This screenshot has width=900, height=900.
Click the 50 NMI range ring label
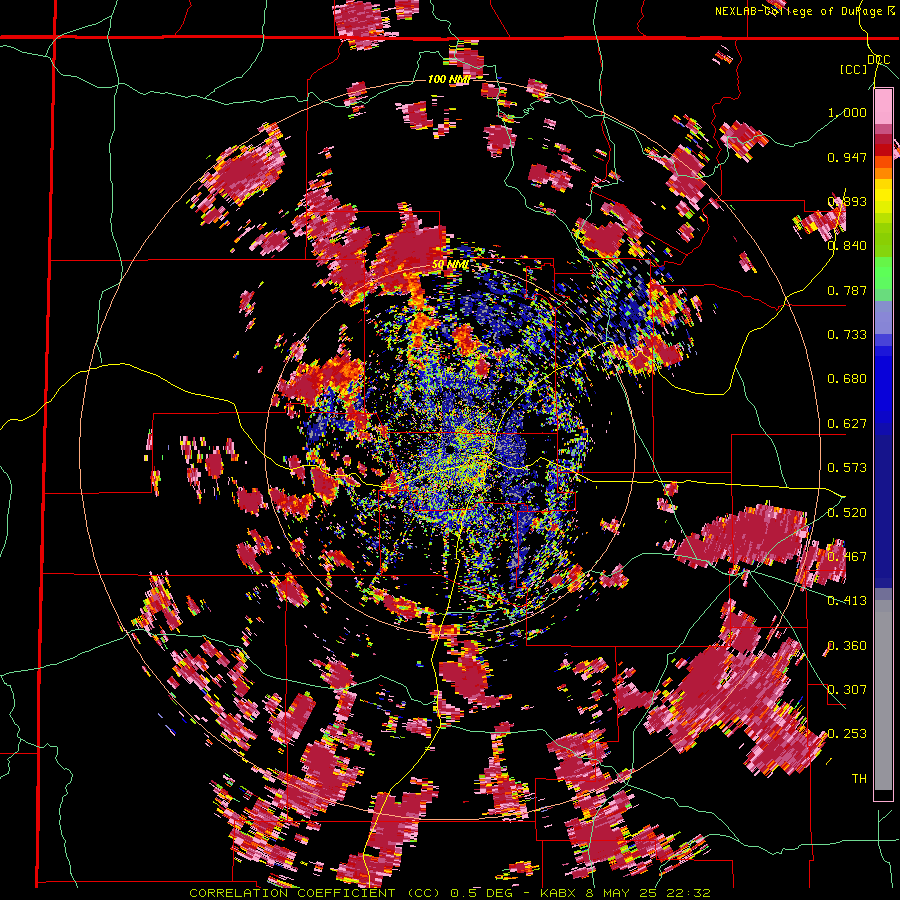point(451,265)
